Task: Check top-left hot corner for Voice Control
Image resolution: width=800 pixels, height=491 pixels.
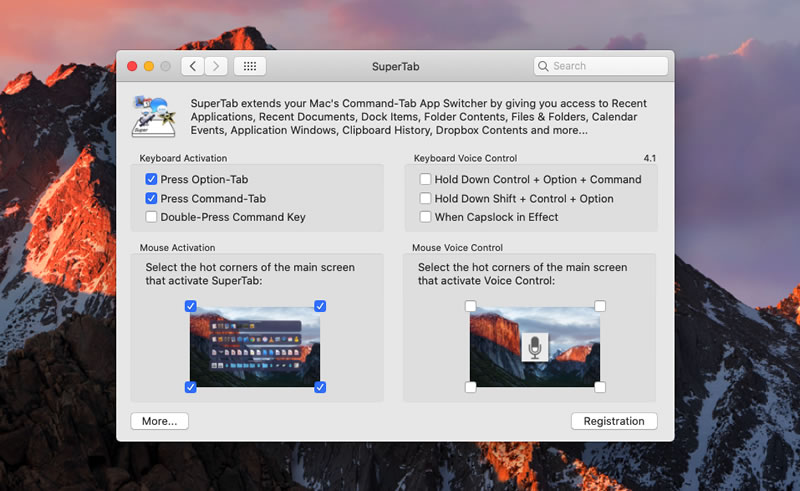Action: [470, 306]
